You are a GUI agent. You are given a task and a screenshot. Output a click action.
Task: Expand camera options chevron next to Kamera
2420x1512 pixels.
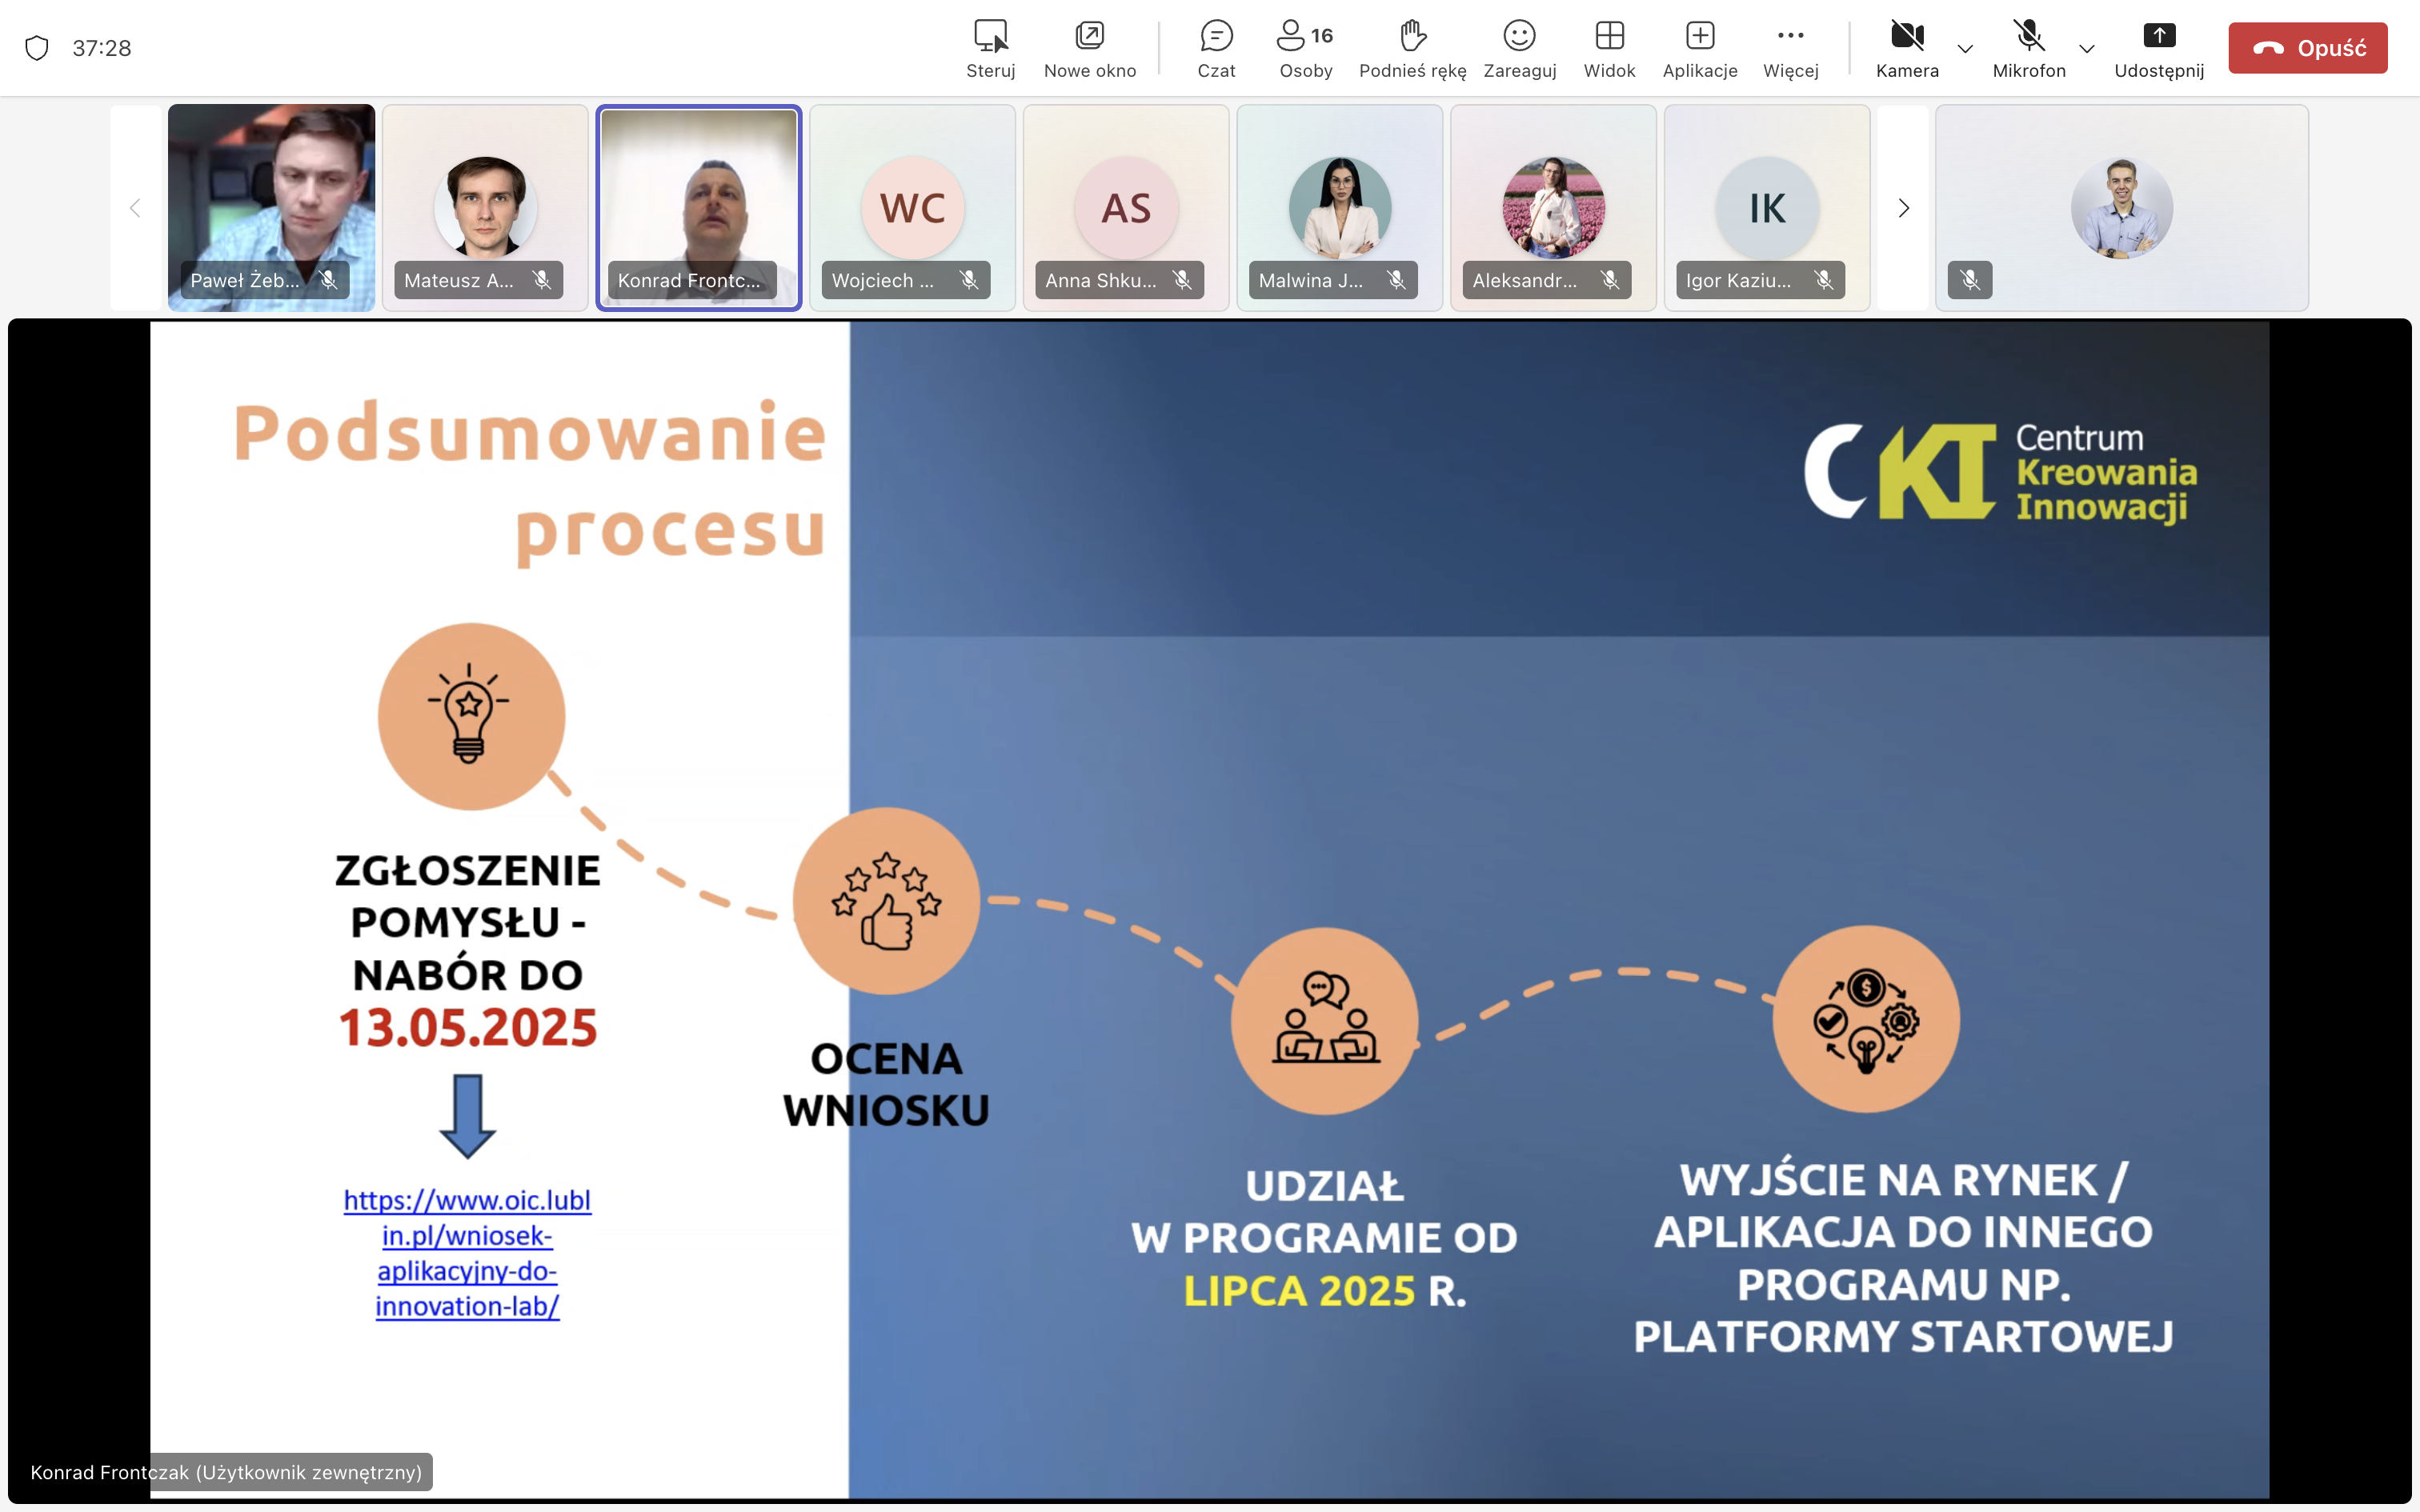(1965, 48)
